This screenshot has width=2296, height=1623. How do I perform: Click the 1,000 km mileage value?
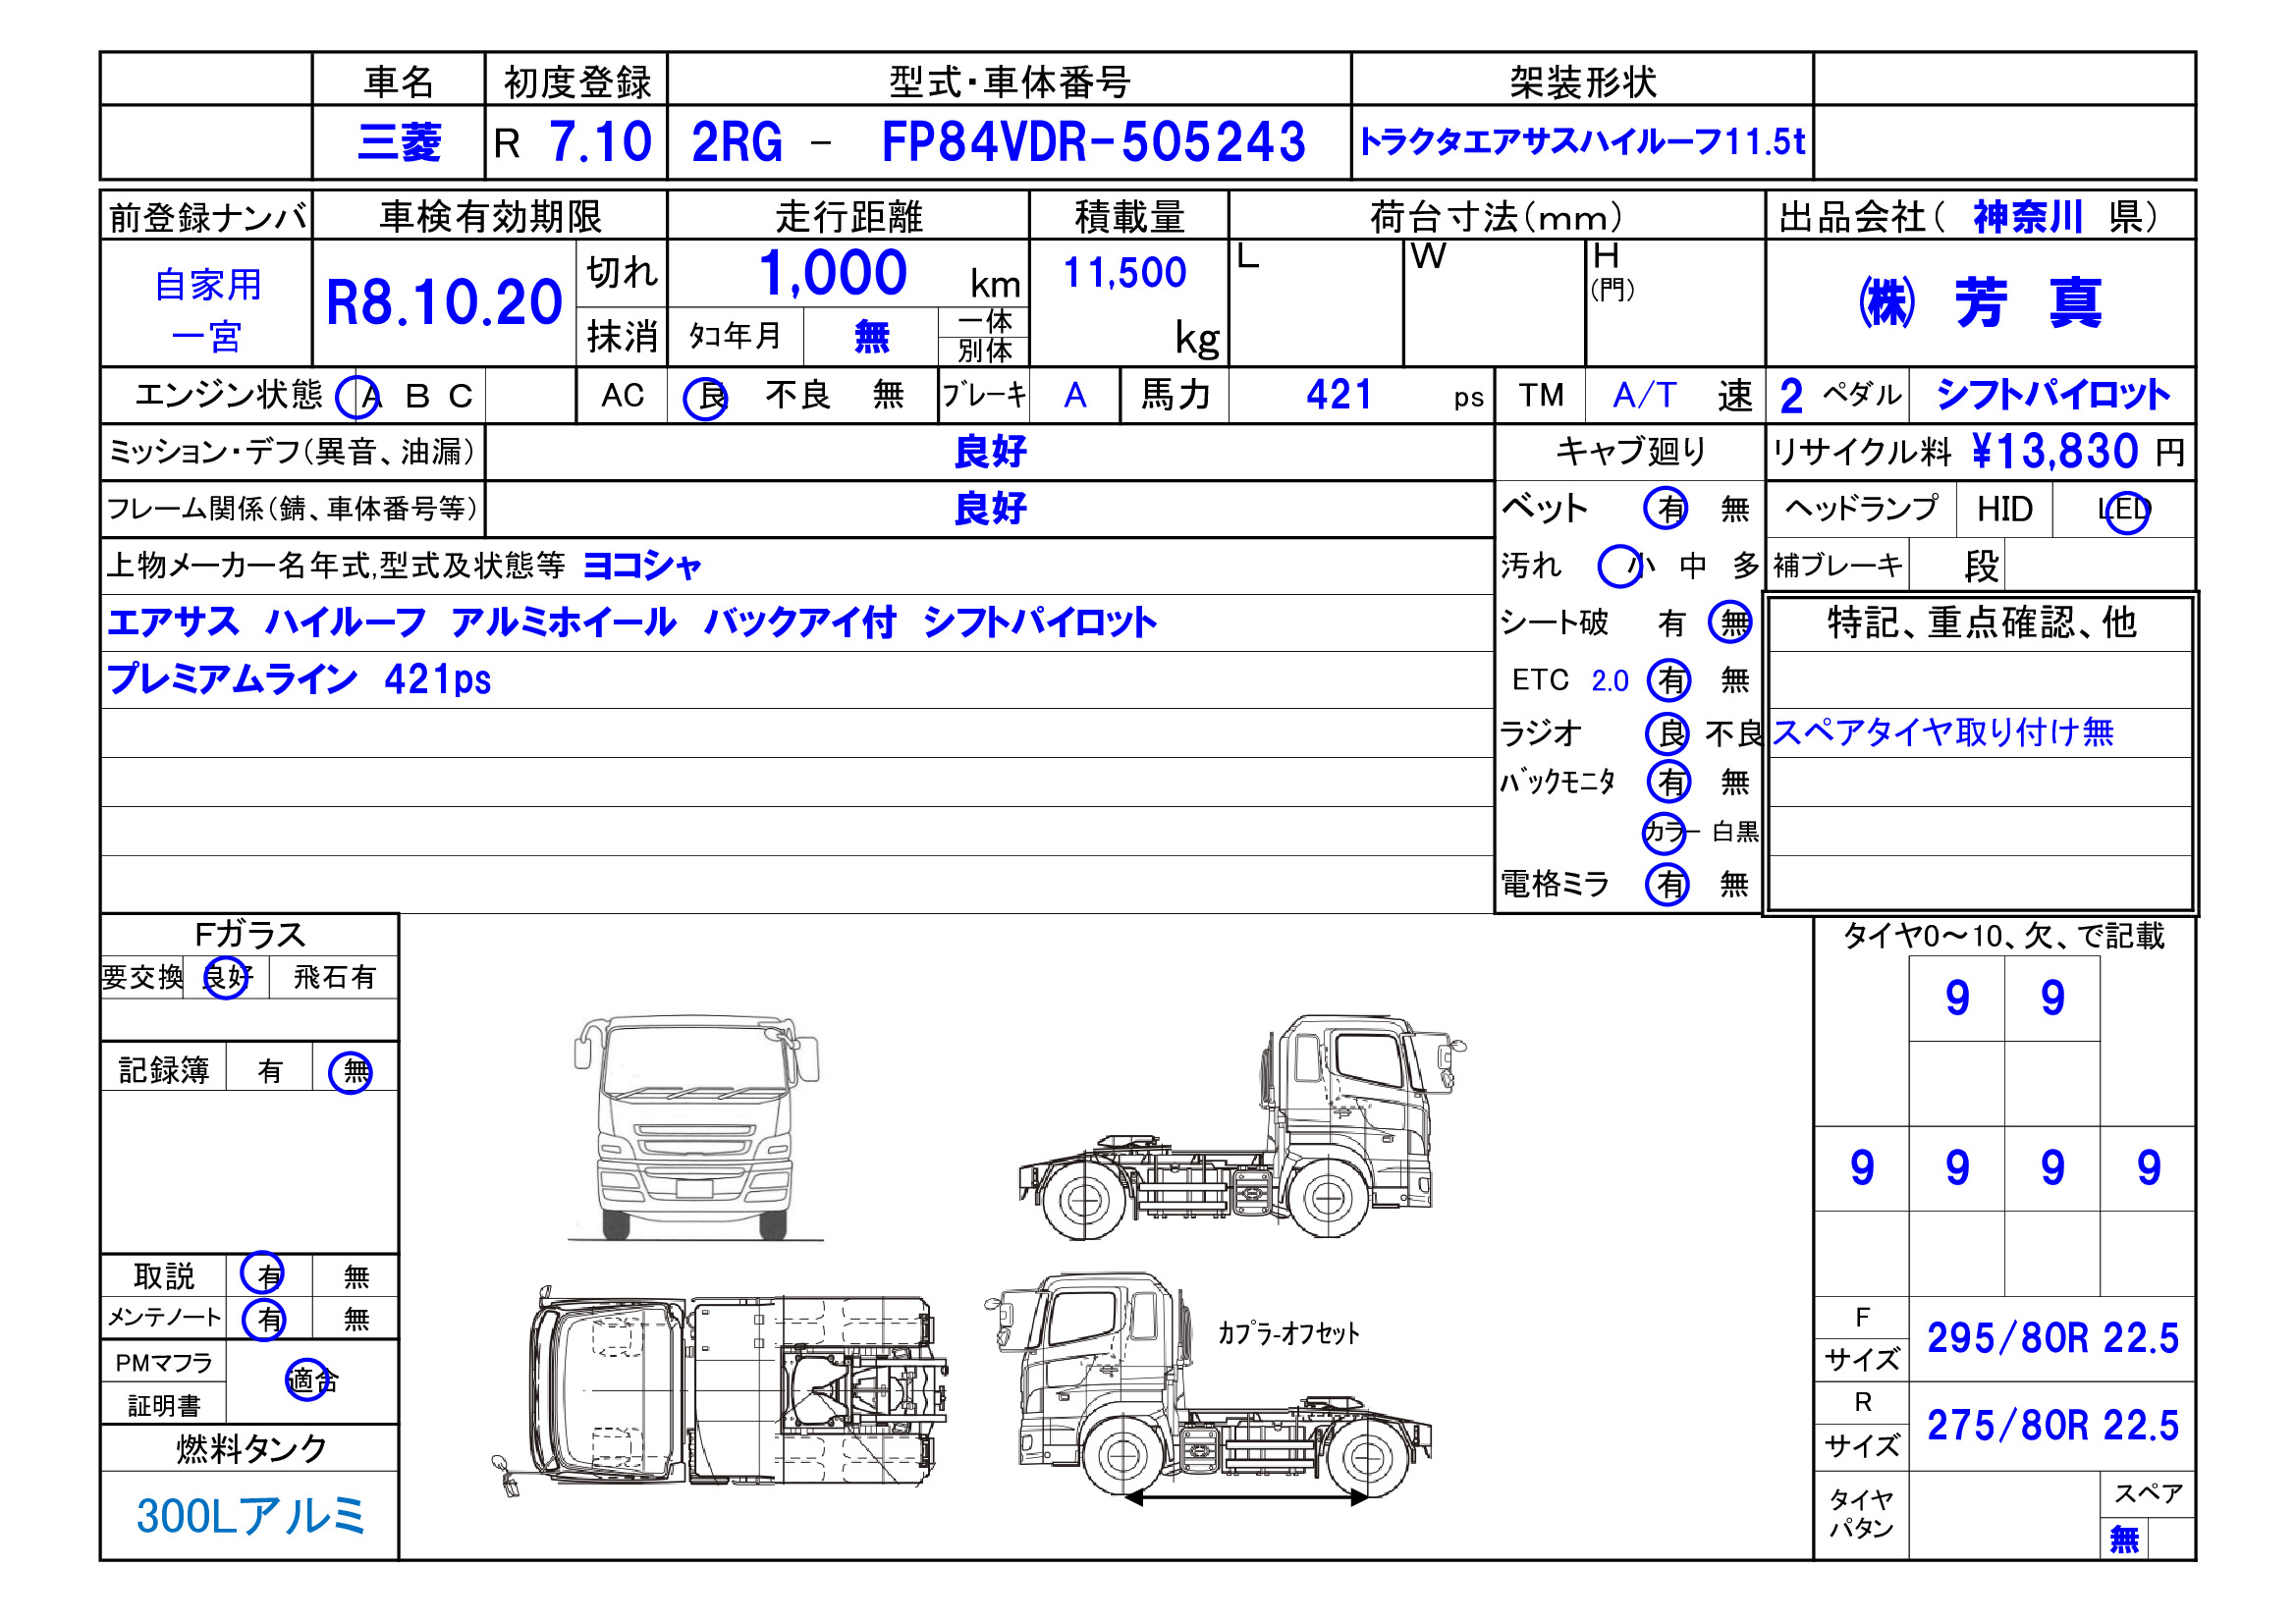832,273
